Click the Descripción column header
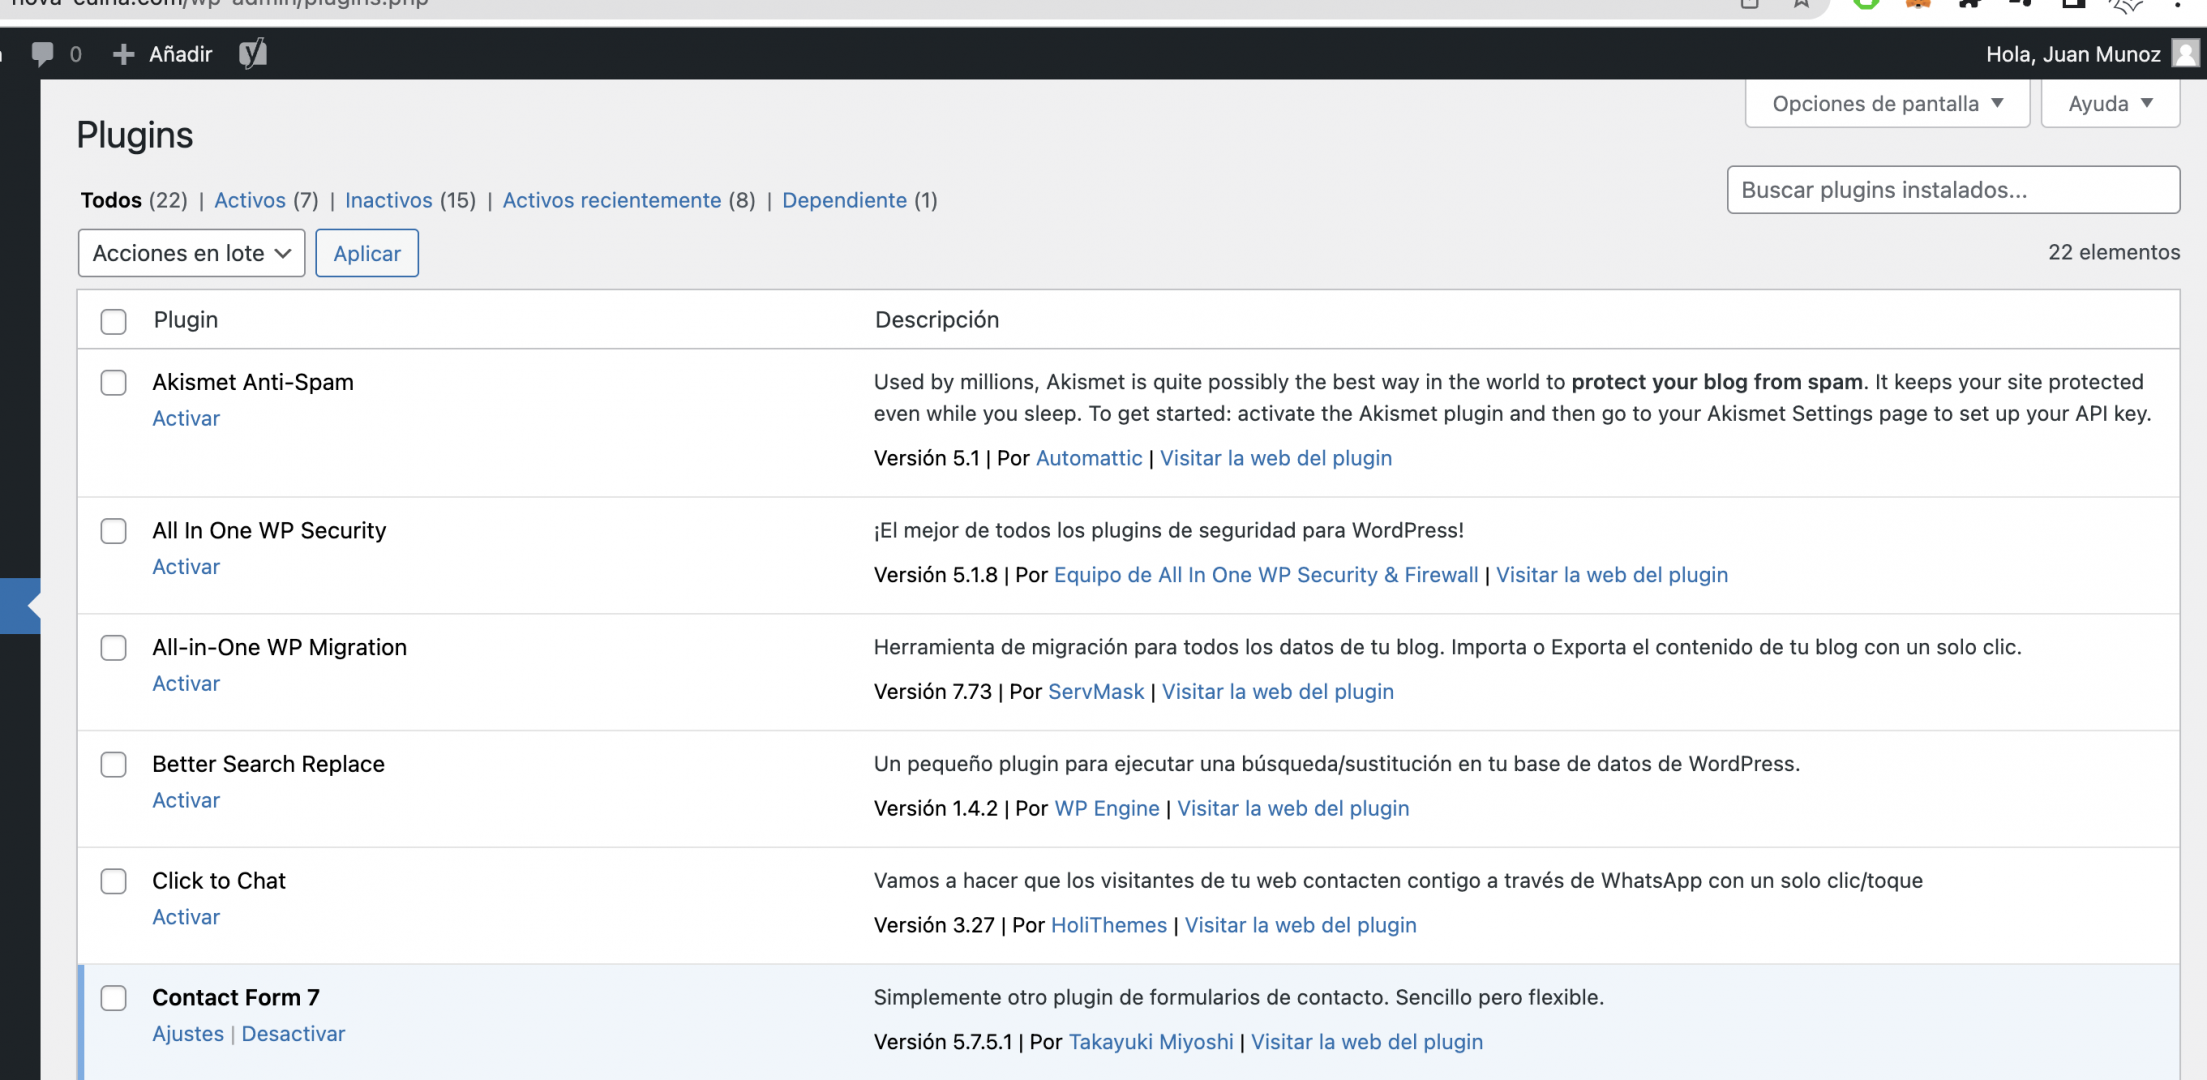 [x=937, y=320]
